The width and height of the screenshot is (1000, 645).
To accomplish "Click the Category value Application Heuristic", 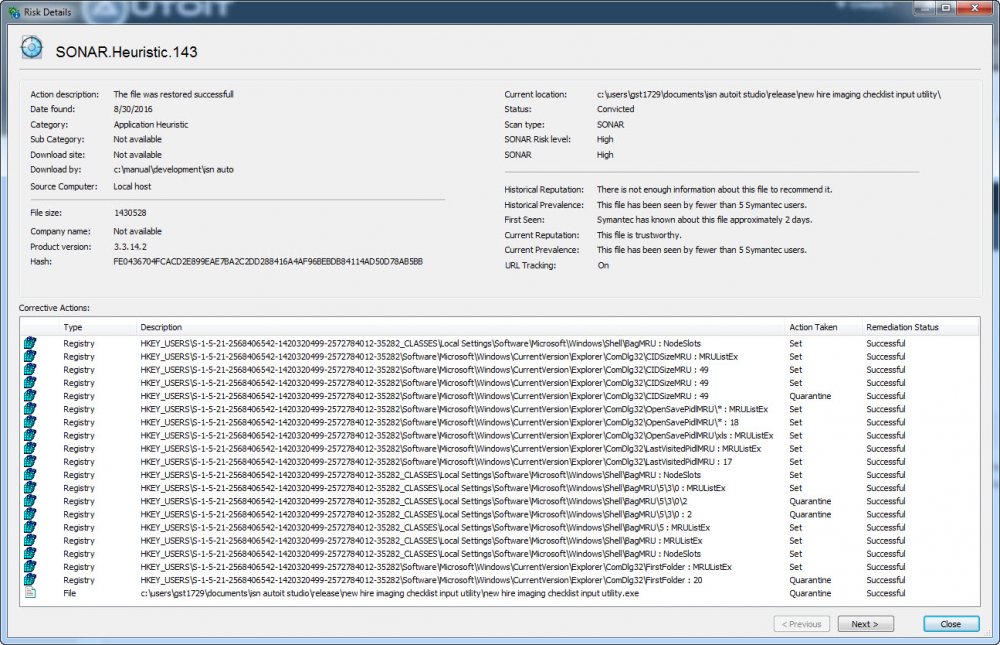I will pyautogui.click(x=151, y=124).
